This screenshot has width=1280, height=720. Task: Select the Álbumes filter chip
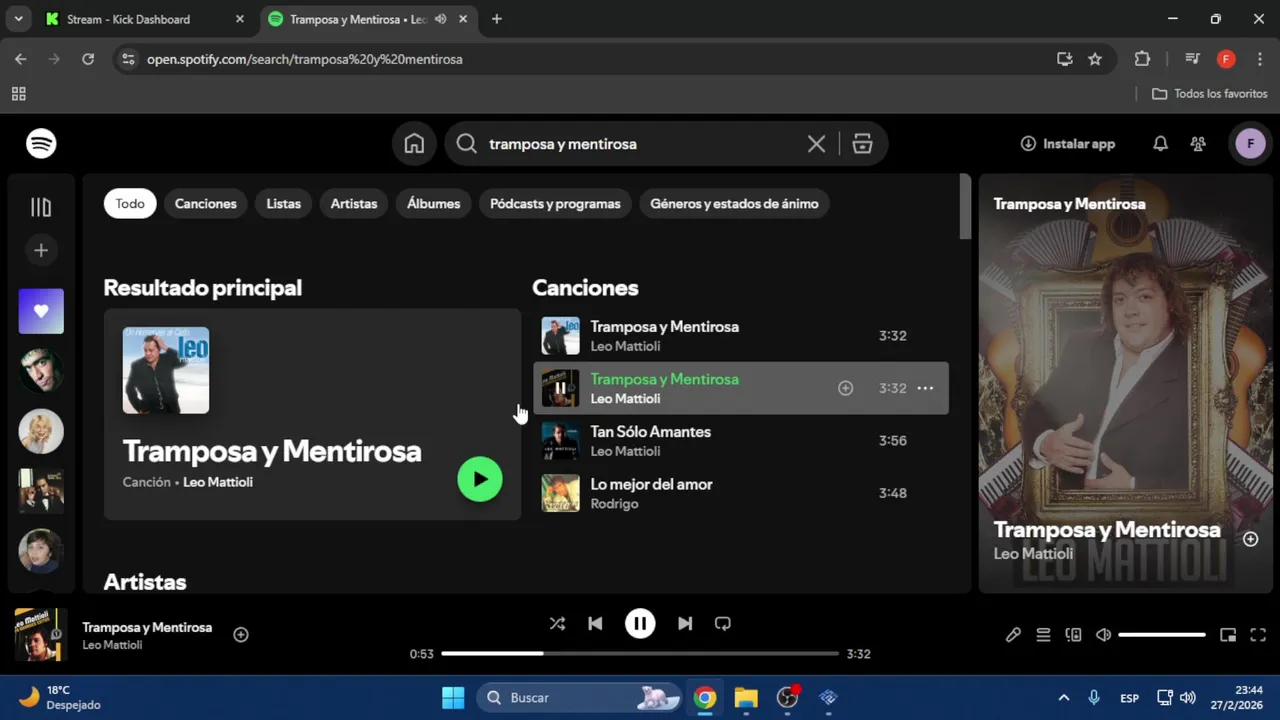[x=434, y=204]
